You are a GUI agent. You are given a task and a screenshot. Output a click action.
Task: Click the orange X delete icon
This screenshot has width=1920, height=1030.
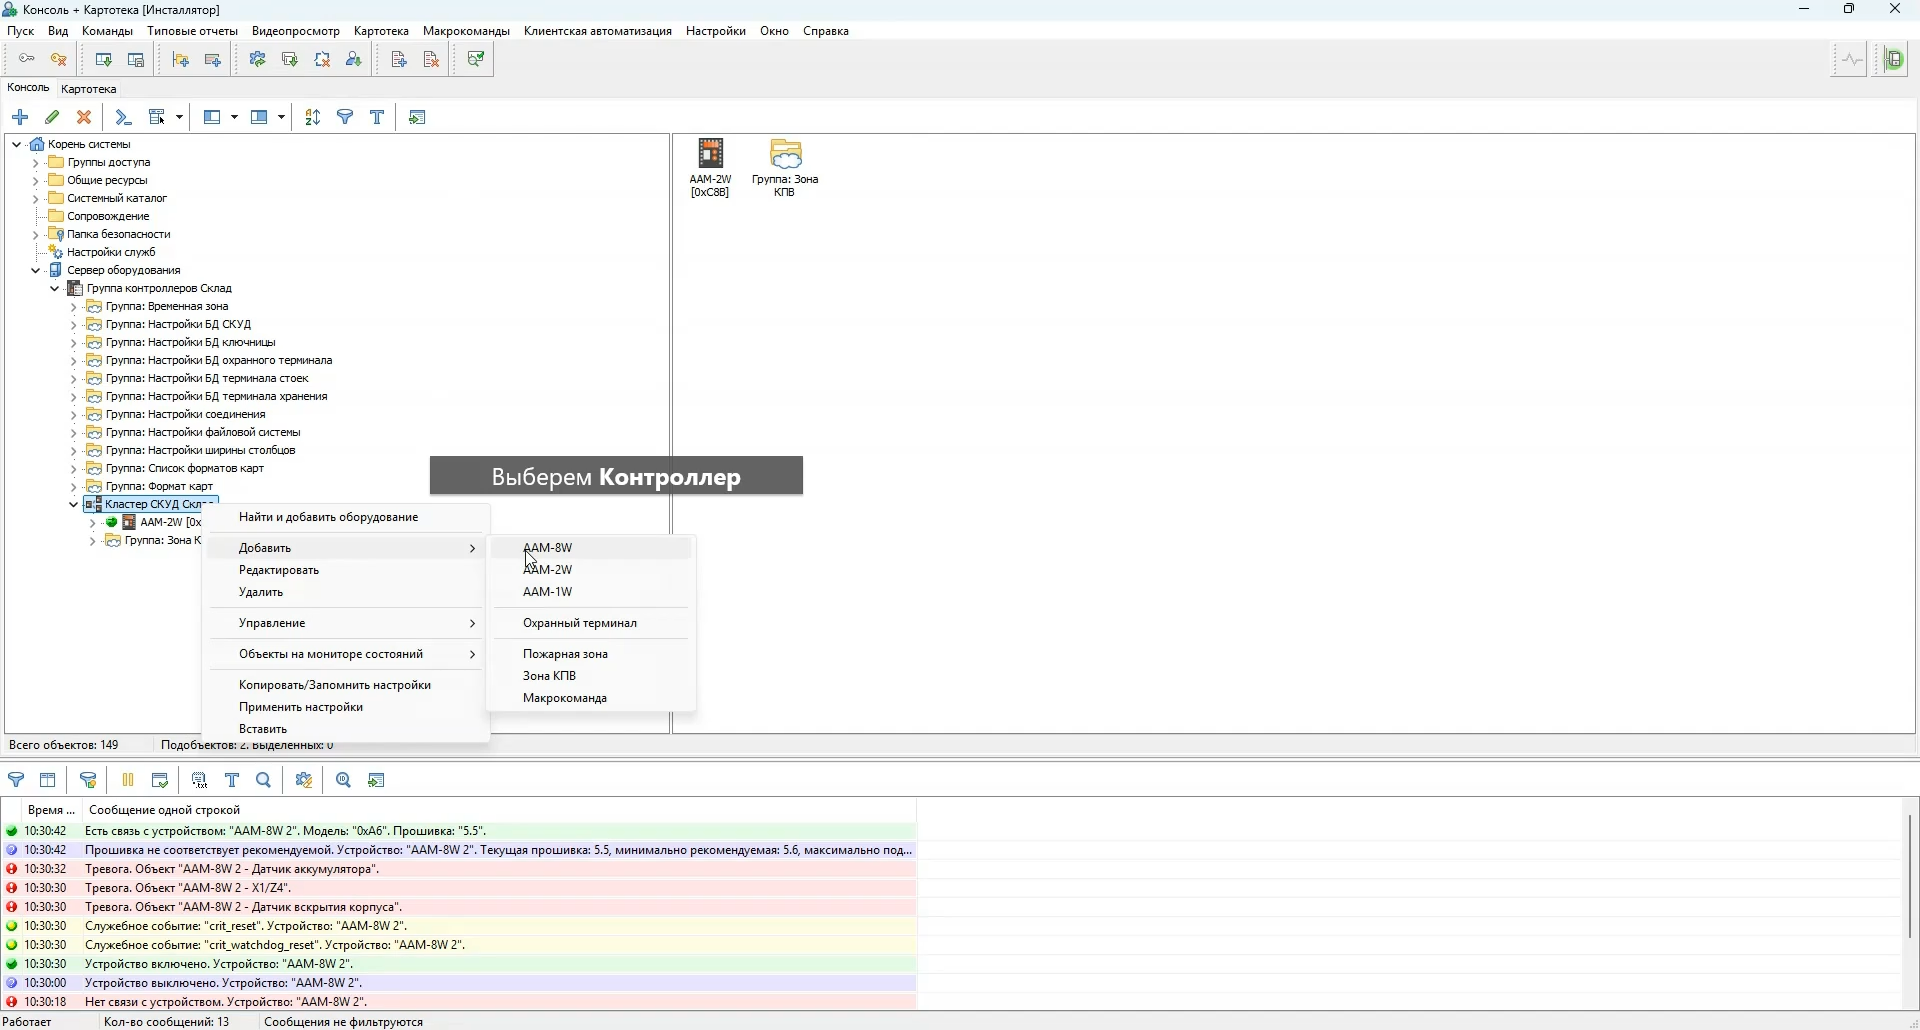[85, 118]
